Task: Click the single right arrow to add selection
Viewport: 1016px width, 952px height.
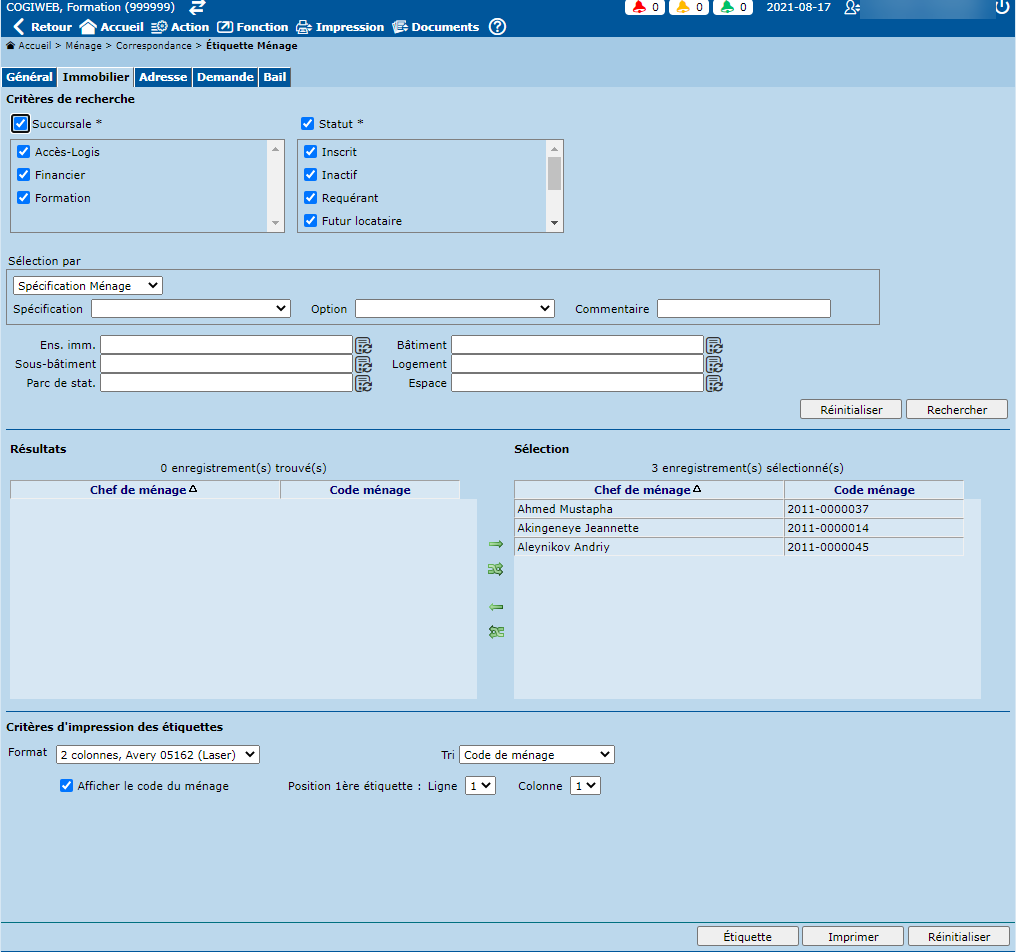Action: click(x=495, y=544)
